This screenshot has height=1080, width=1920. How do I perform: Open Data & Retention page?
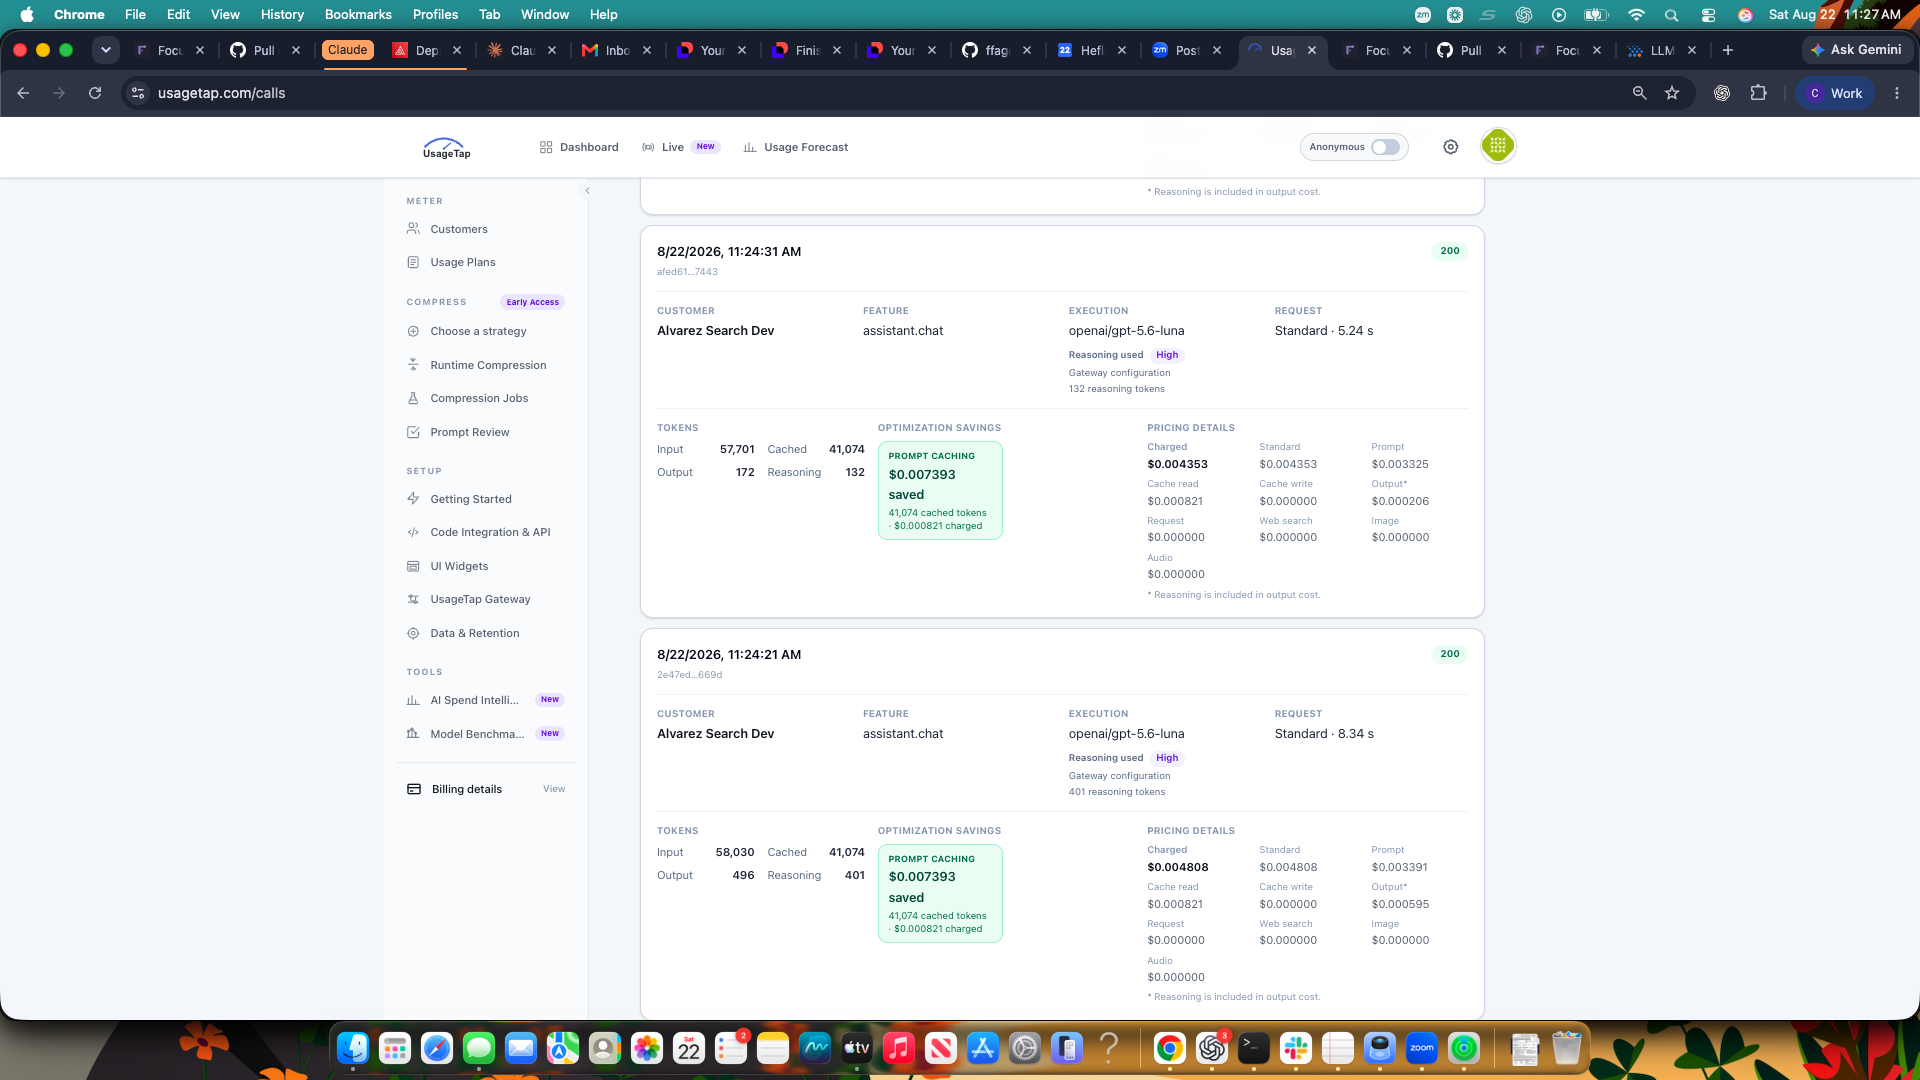474,633
